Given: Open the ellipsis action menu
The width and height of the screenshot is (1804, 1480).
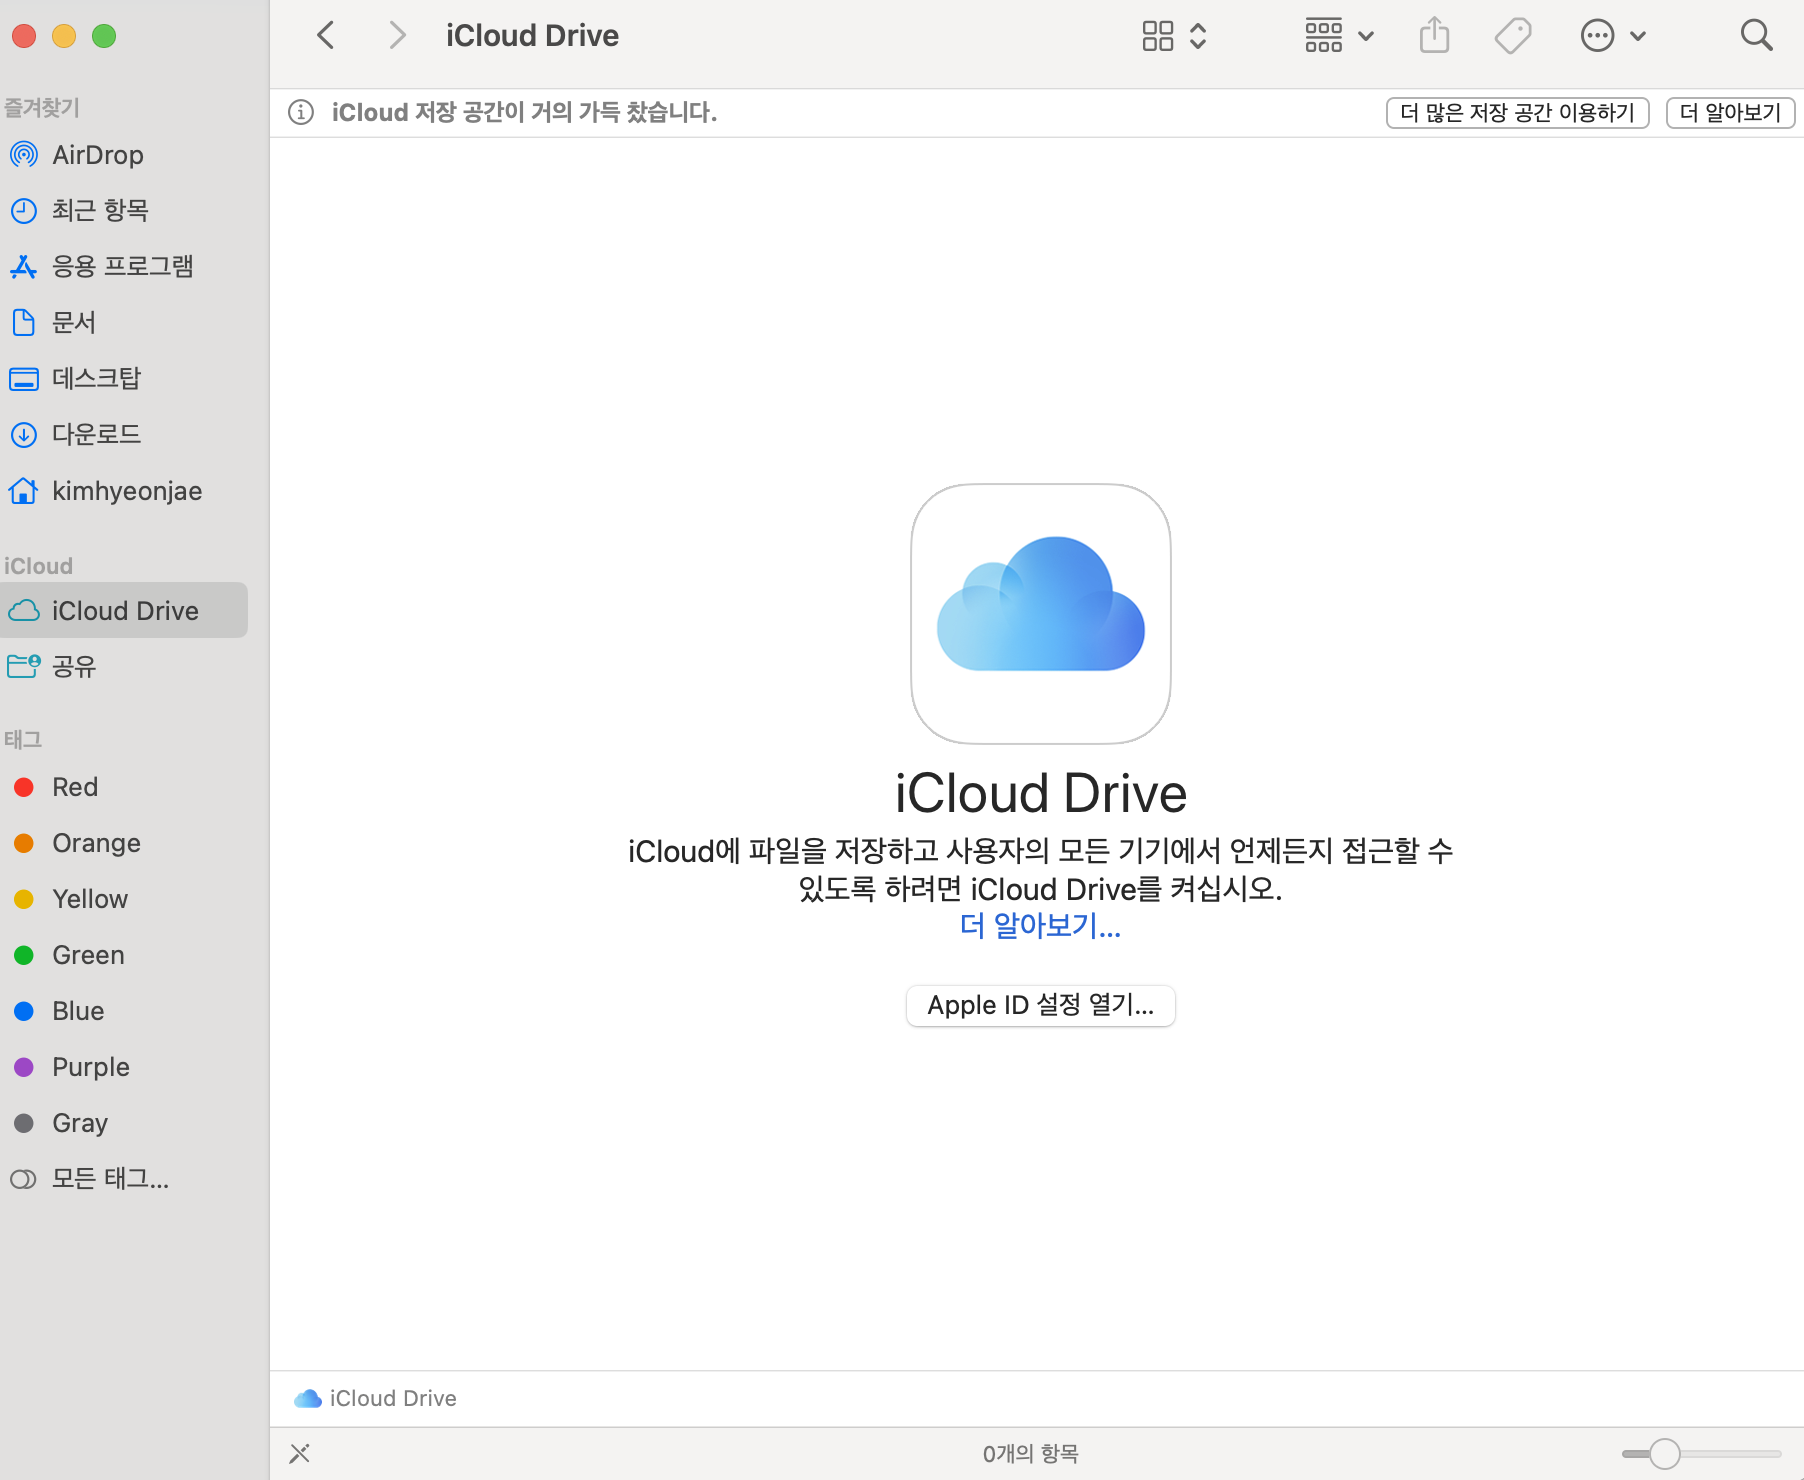Looking at the screenshot, I should pyautogui.click(x=1612, y=36).
